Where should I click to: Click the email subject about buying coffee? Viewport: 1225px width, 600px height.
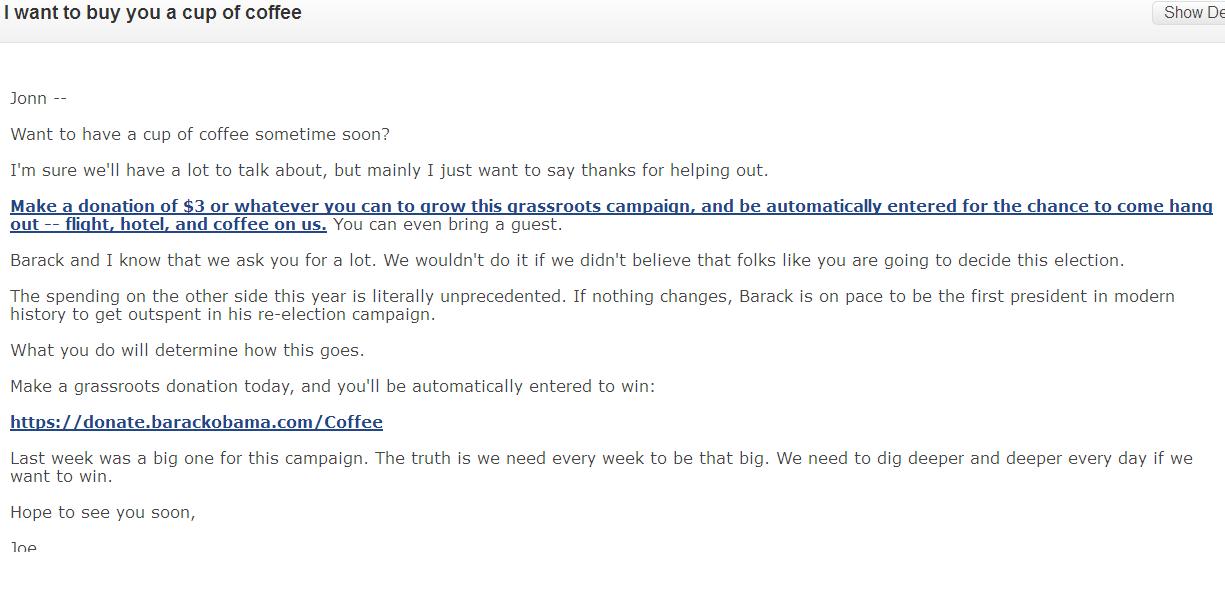coord(152,13)
